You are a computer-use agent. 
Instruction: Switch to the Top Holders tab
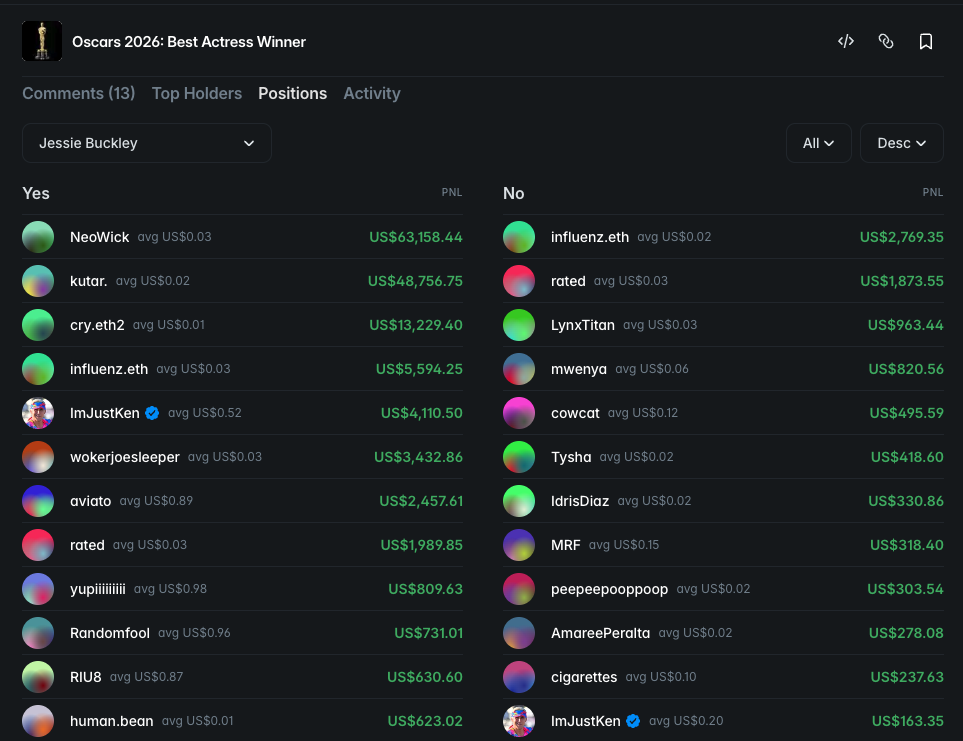pyautogui.click(x=197, y=93)
